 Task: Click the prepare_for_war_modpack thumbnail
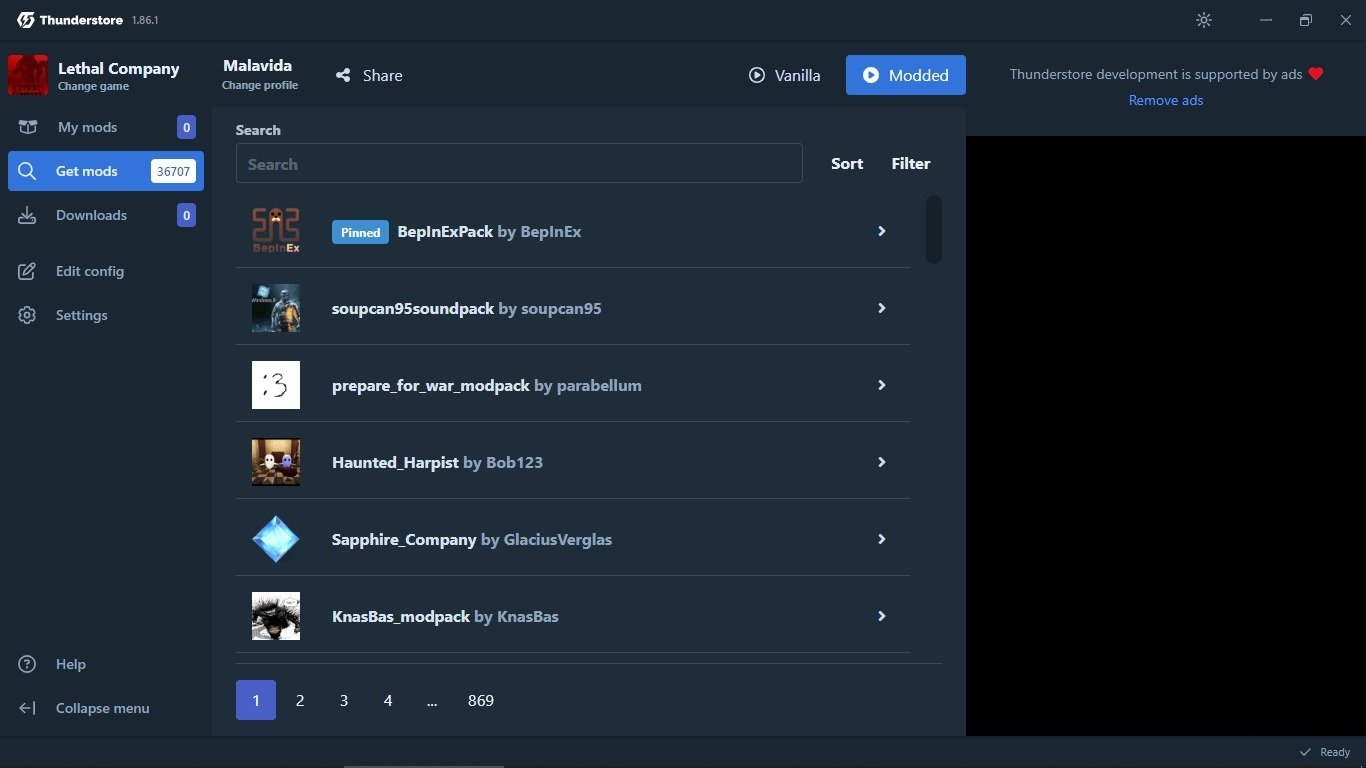[276, 385]
